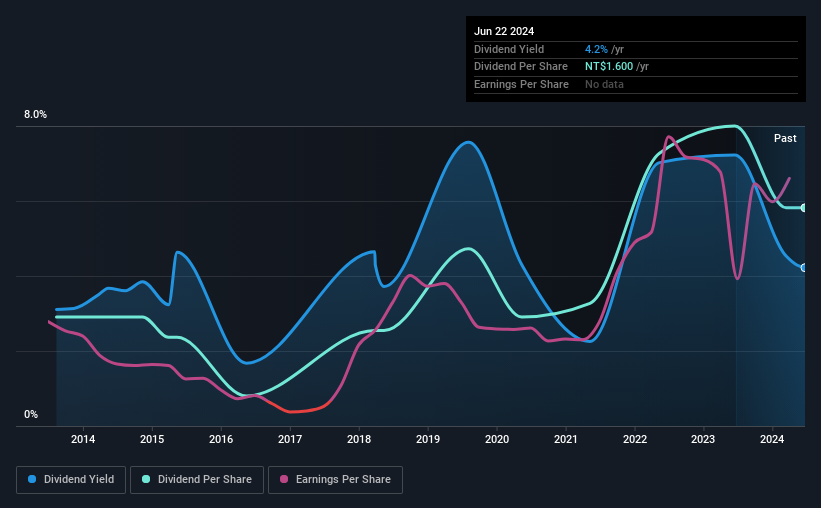821x508 pixels.
Task: Click the 2014 x-axis label
Action: tap(83, 439)
